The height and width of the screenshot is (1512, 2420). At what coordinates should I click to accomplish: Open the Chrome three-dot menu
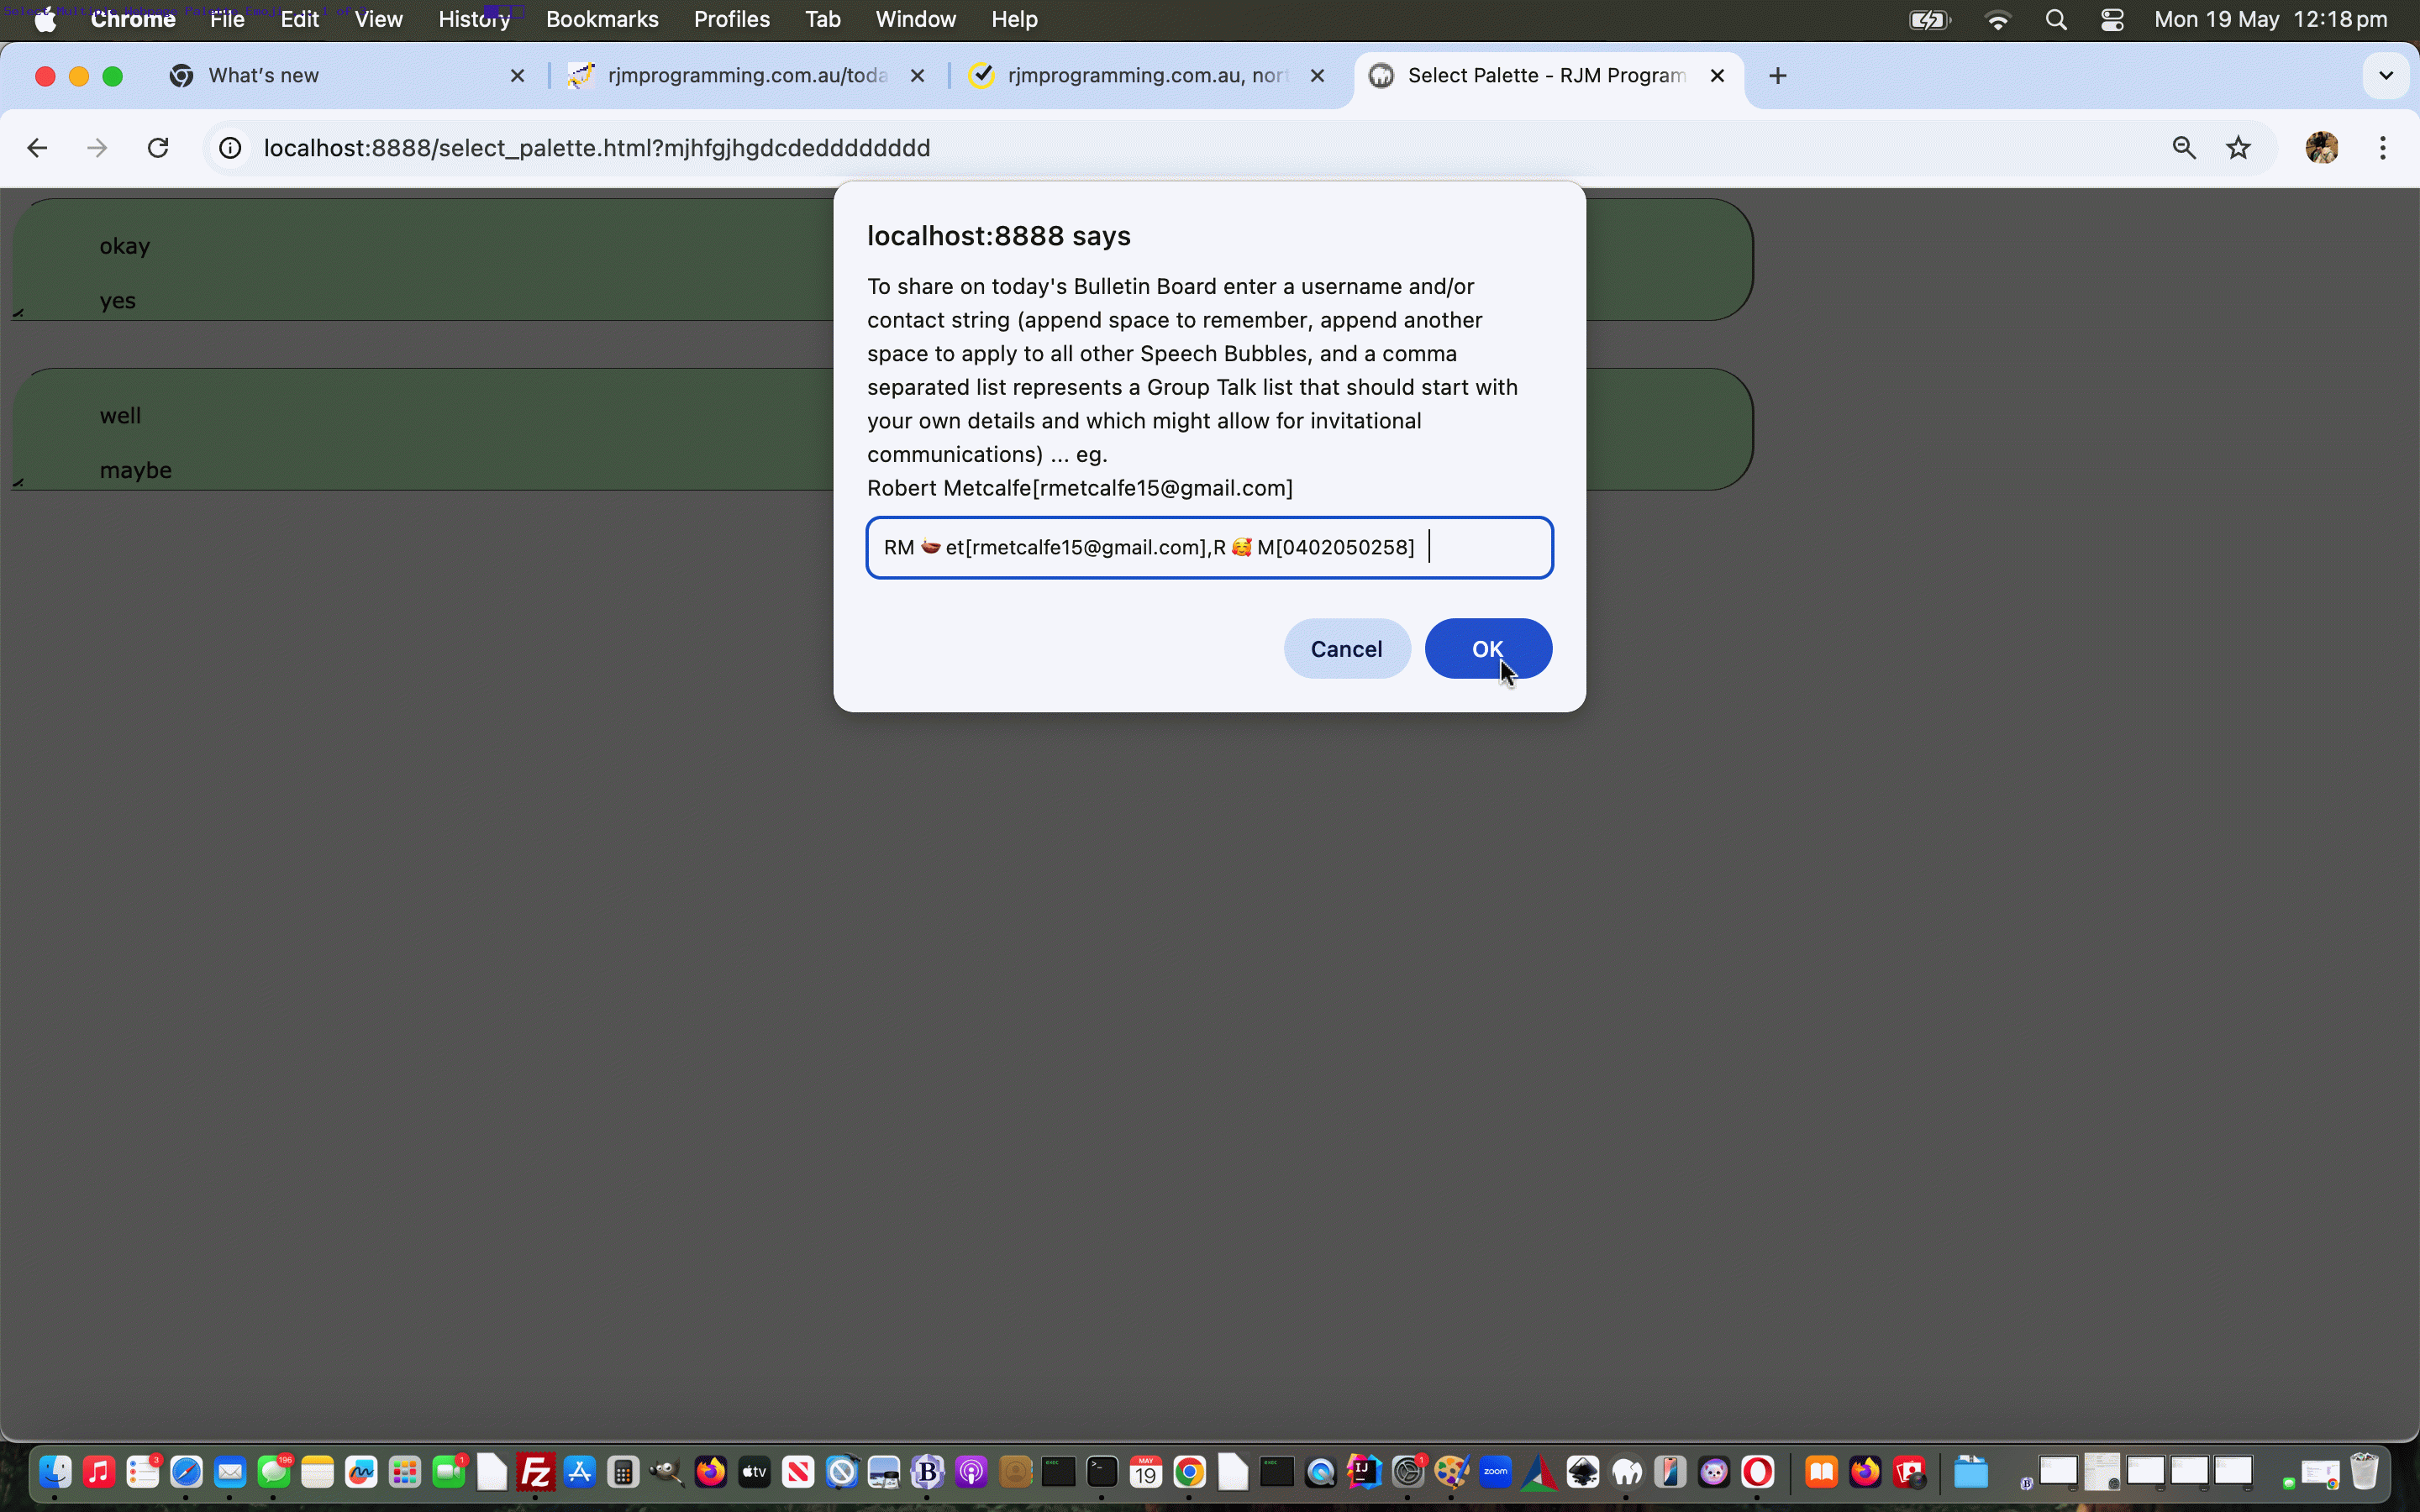pos(2383,148)
